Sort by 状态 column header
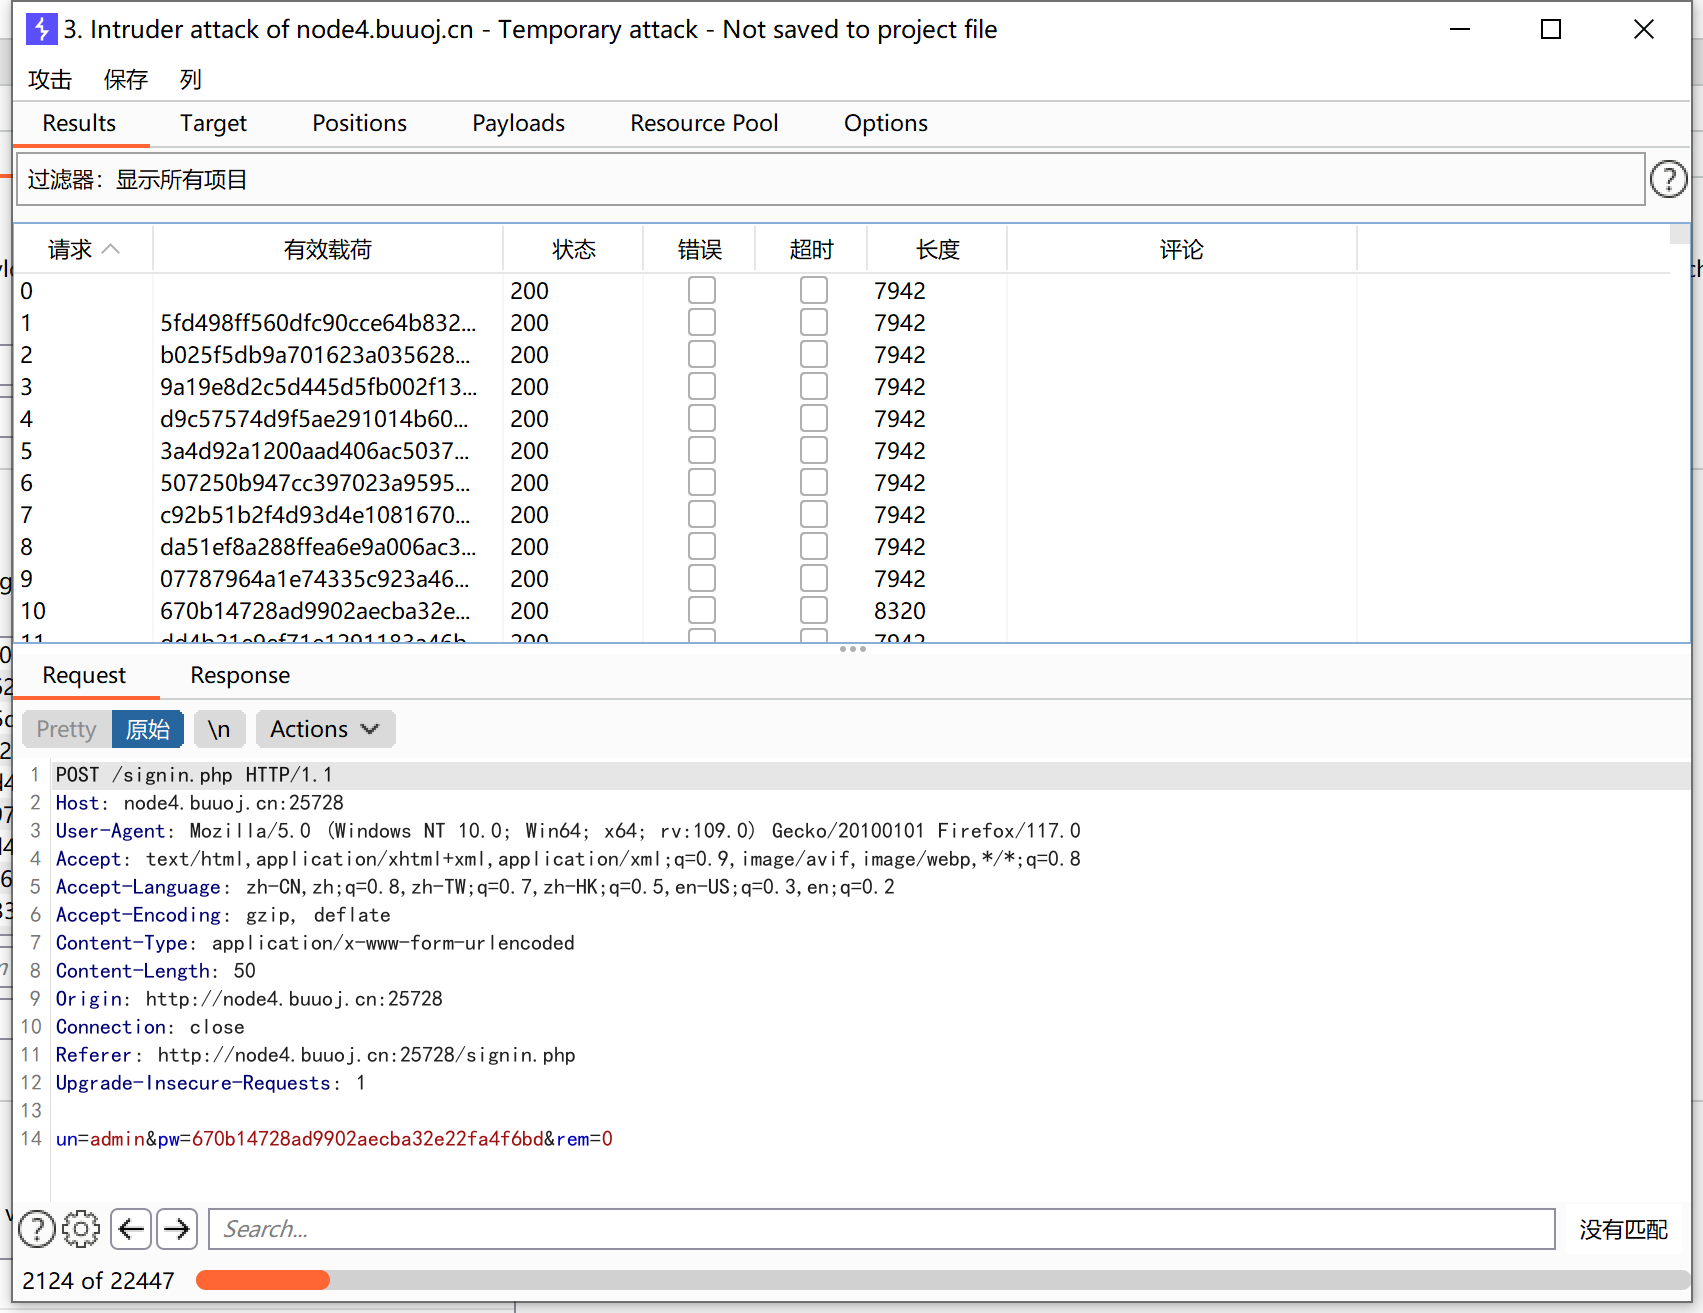The height and width of the screenshot is (1313, 1703). point(573,249)
